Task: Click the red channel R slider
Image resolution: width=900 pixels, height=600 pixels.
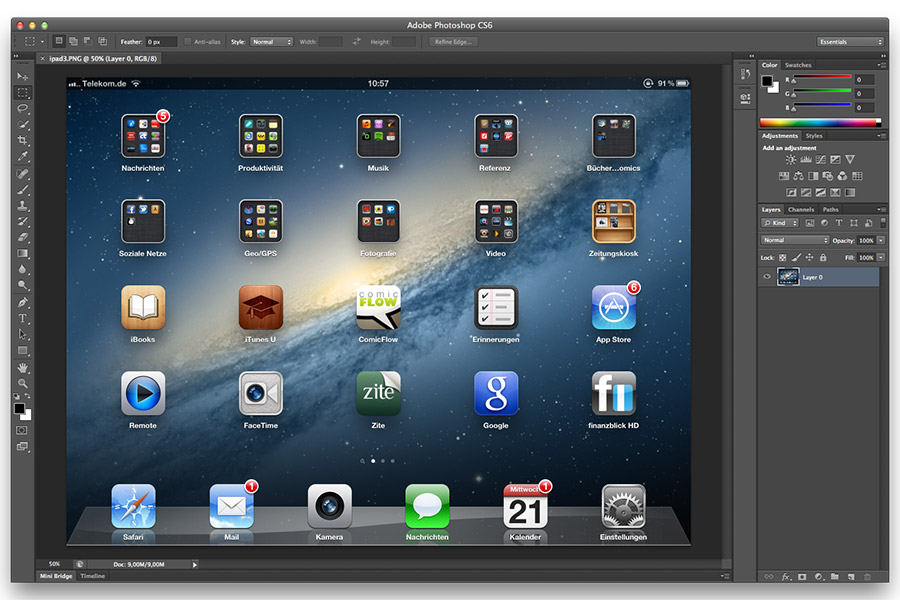Action: pos(821,79)
